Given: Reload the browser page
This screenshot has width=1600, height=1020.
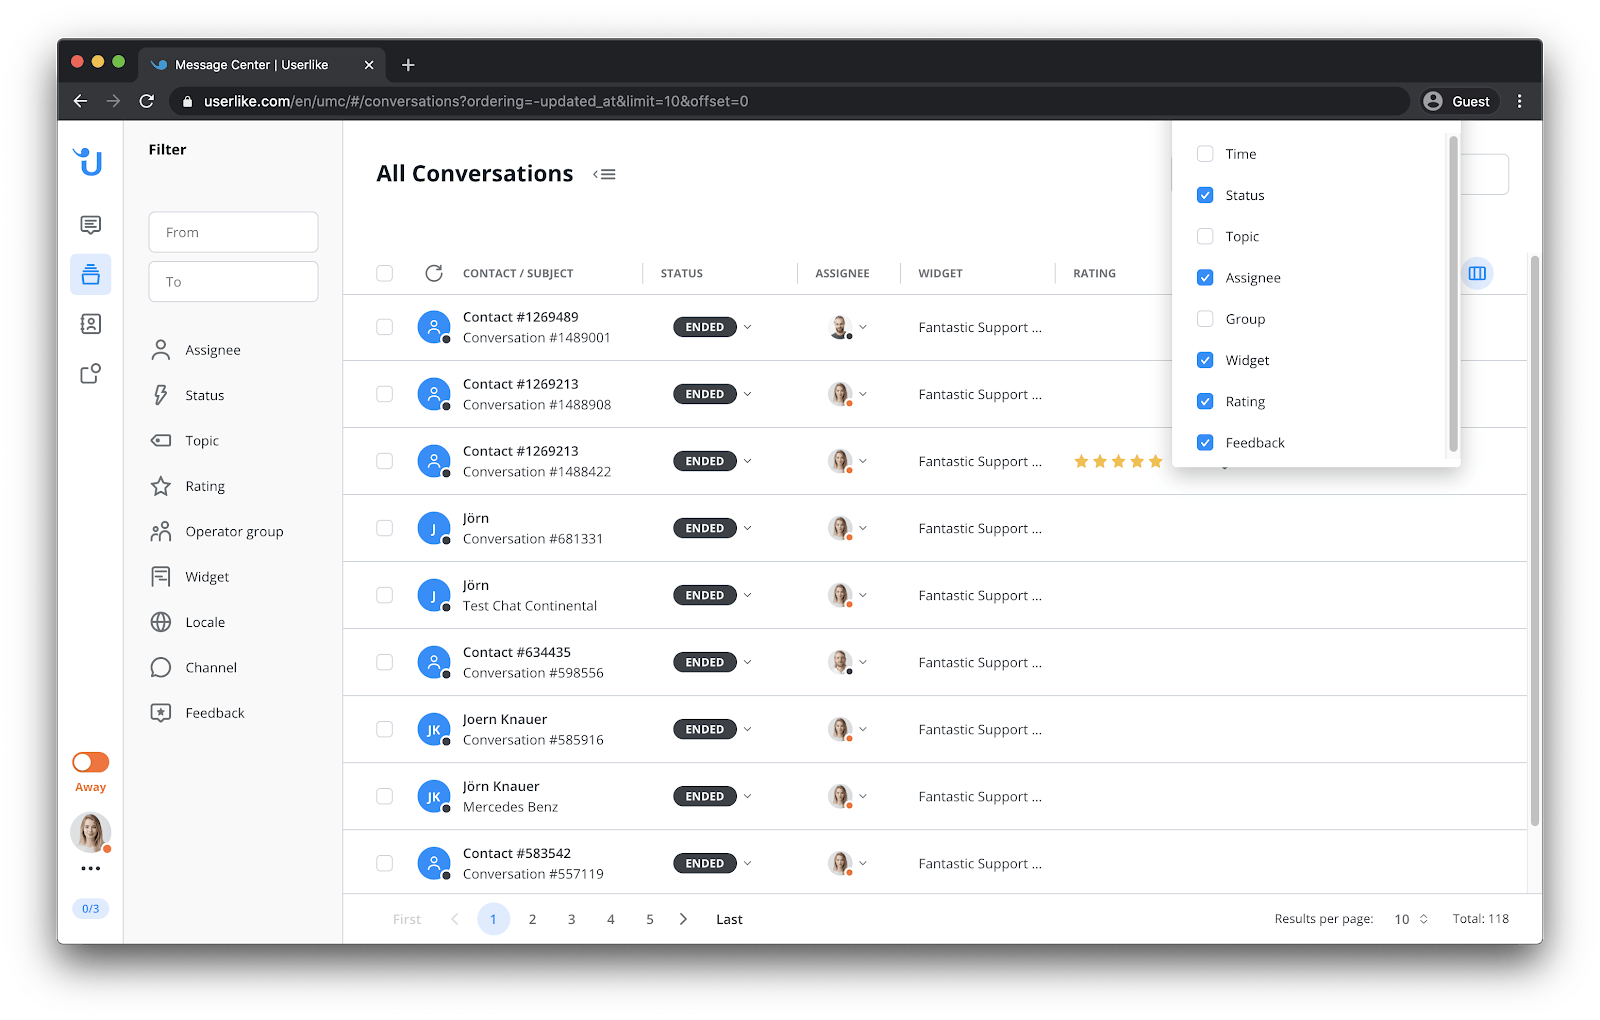Looking at the screenshot, I should pyautogui.click(x=147, y=101).
